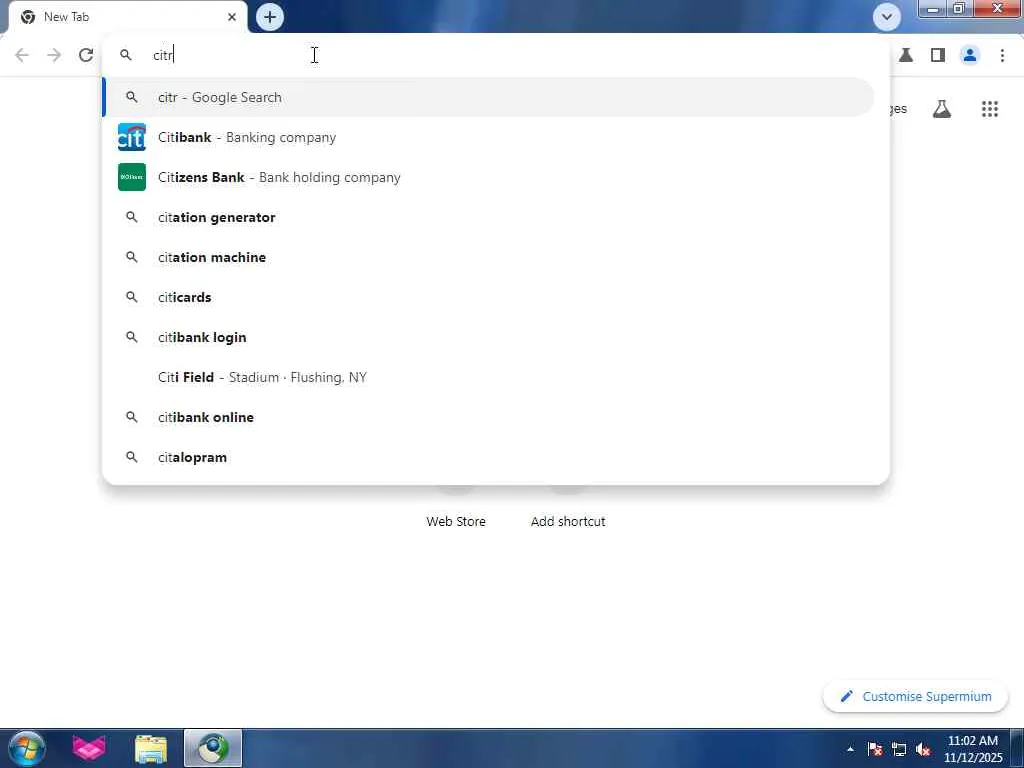
Task: Open the File Explorer taskbar icon
Action: pos(151,748)
